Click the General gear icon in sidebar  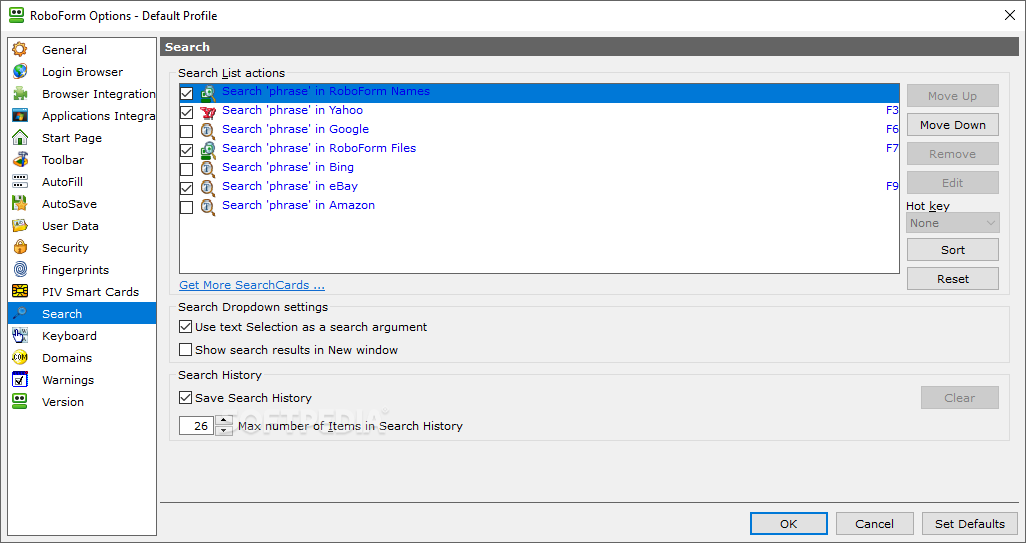pyautogui.click(x=20, y=50)
